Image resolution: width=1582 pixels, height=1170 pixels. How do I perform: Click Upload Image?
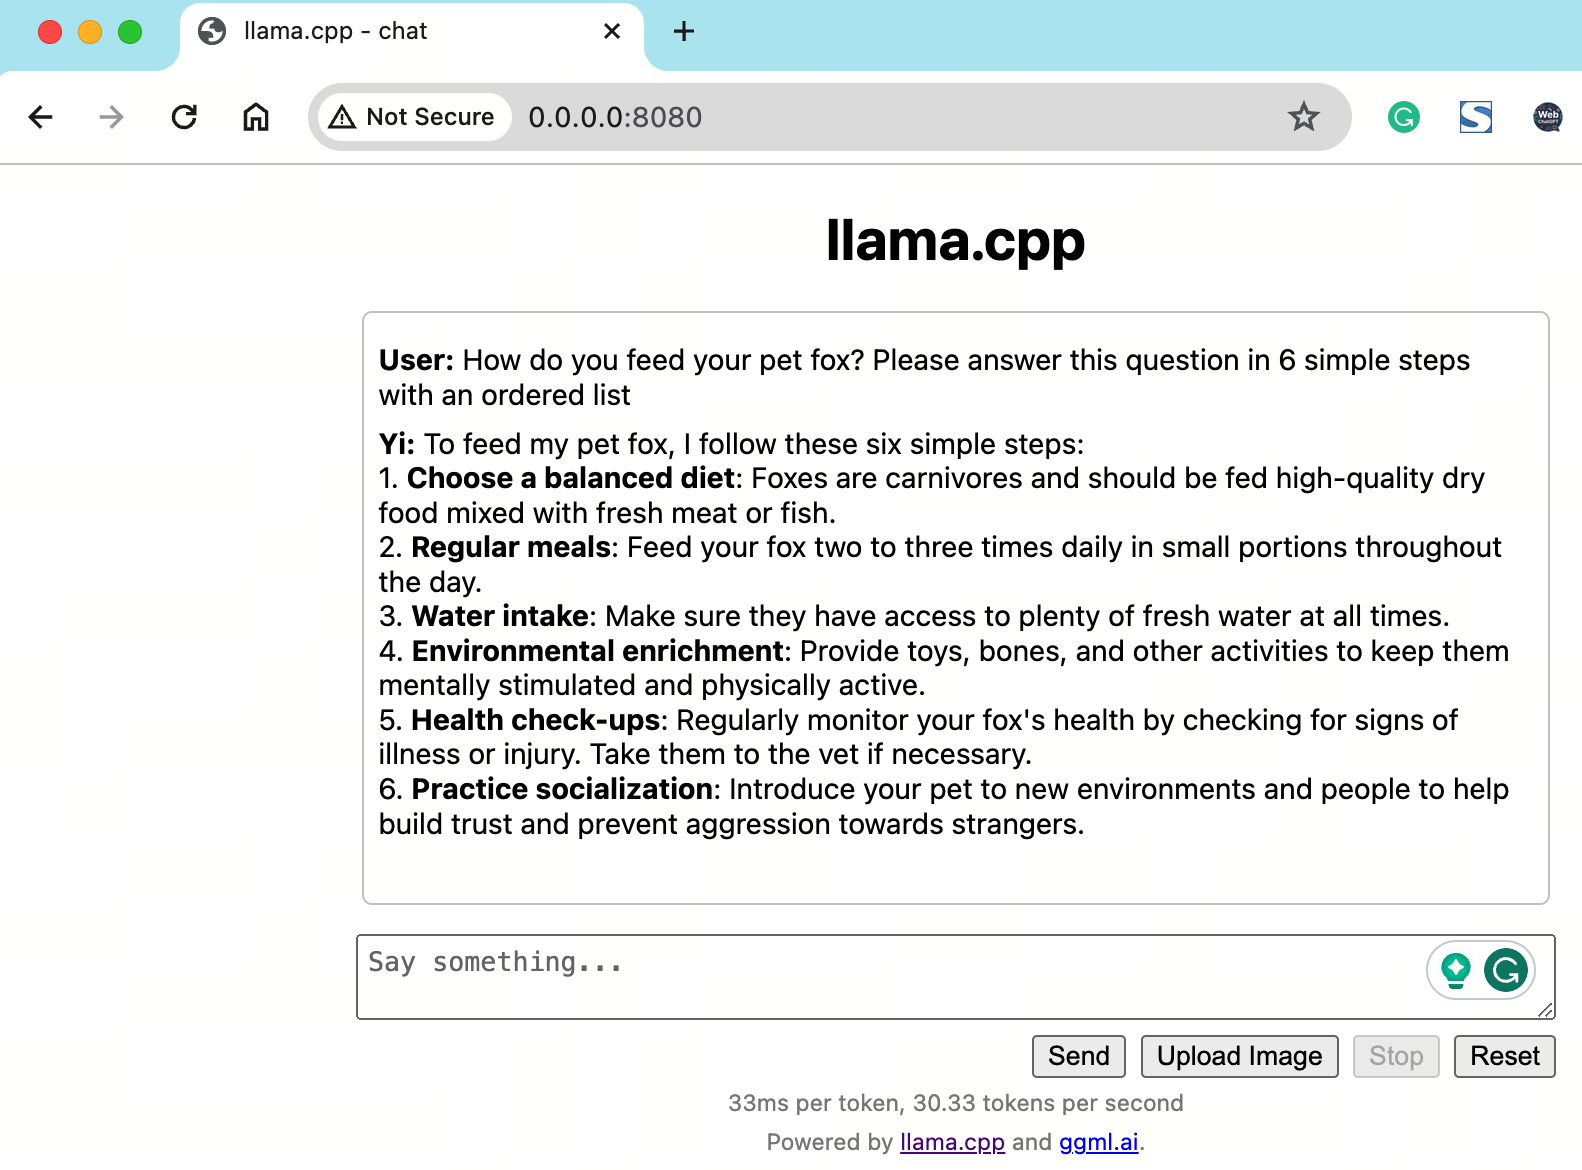coord(1239,1056)
